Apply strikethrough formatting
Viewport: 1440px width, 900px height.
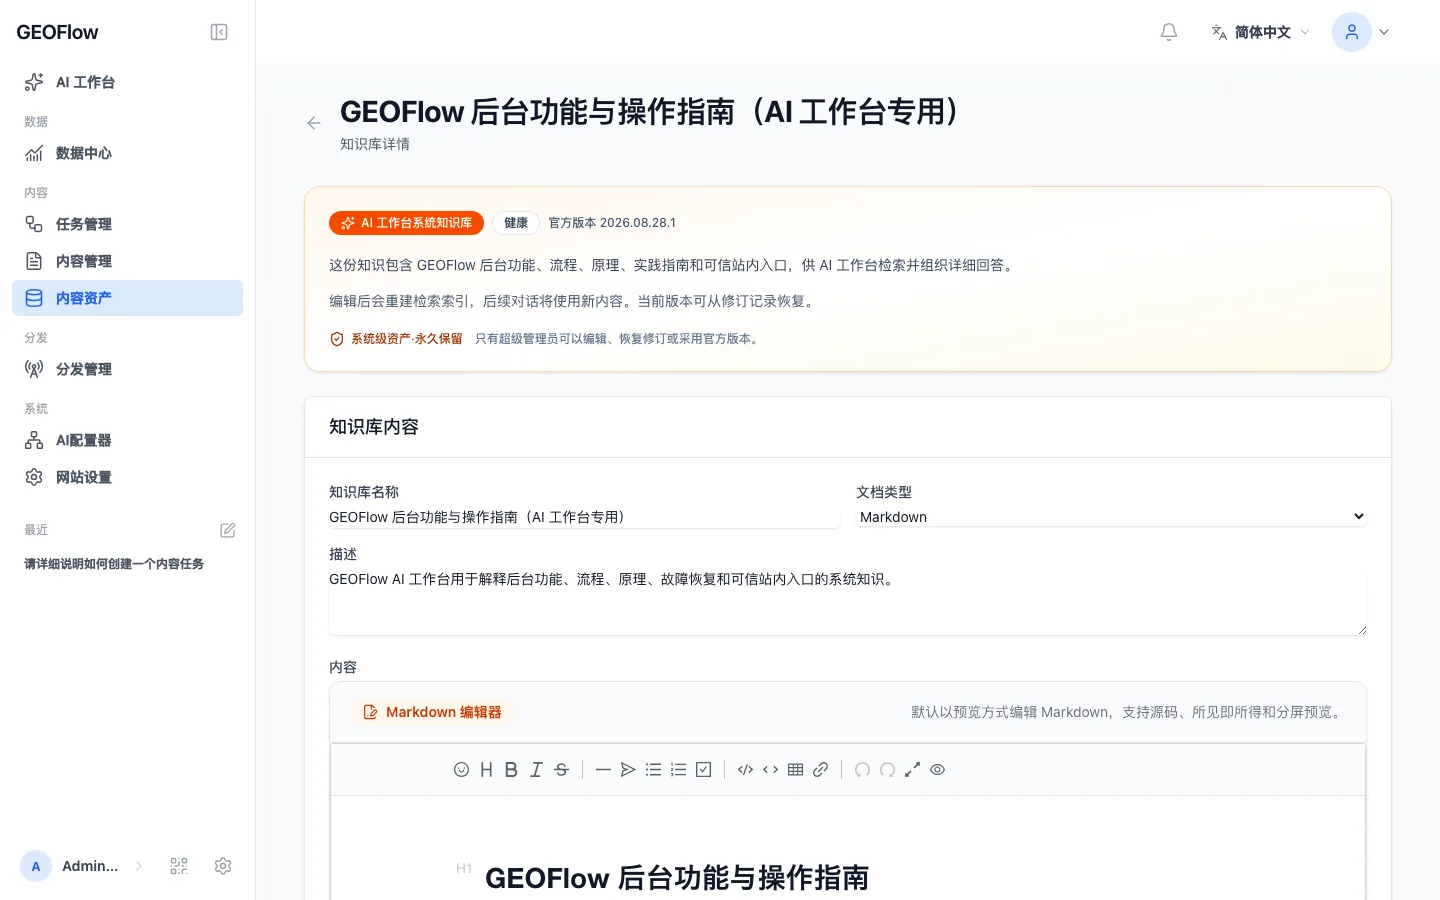pos(561,770)
